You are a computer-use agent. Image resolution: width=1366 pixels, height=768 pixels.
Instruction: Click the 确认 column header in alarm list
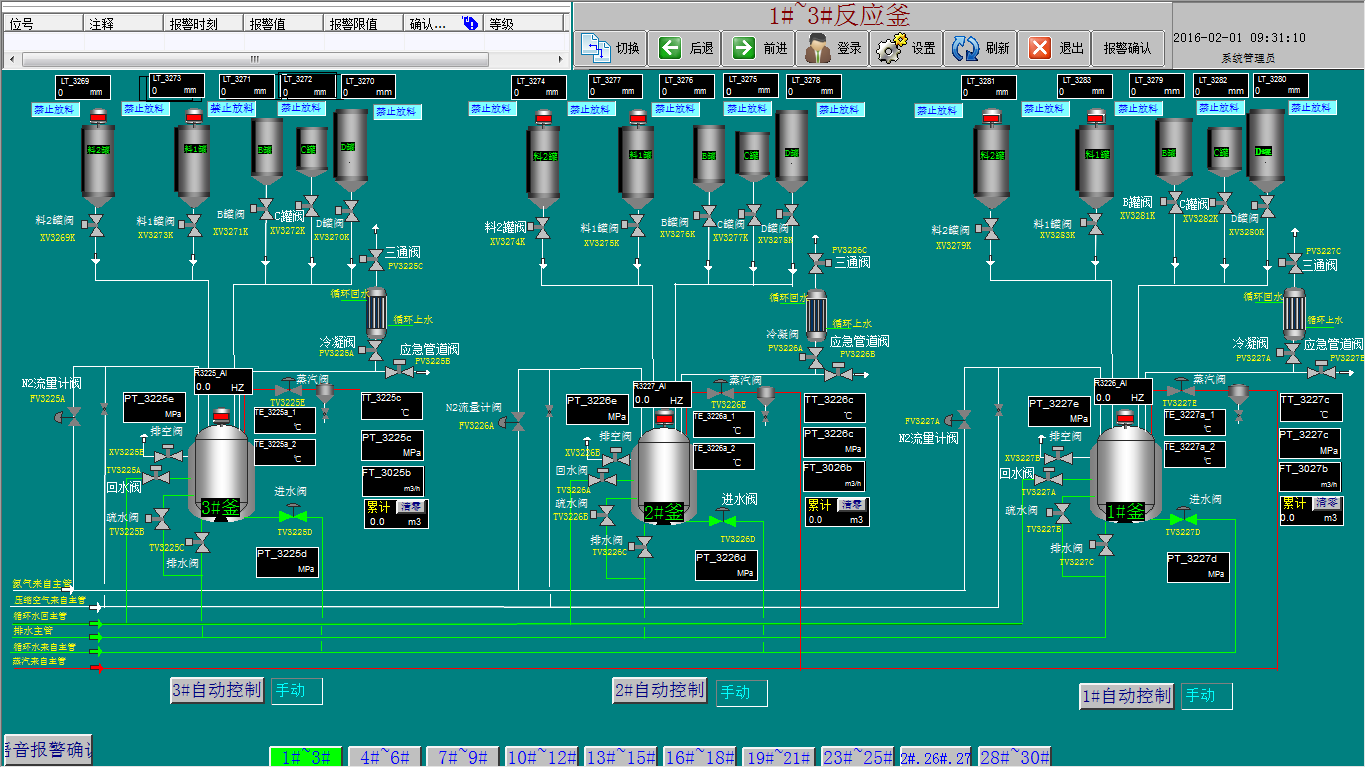[428, 24]
